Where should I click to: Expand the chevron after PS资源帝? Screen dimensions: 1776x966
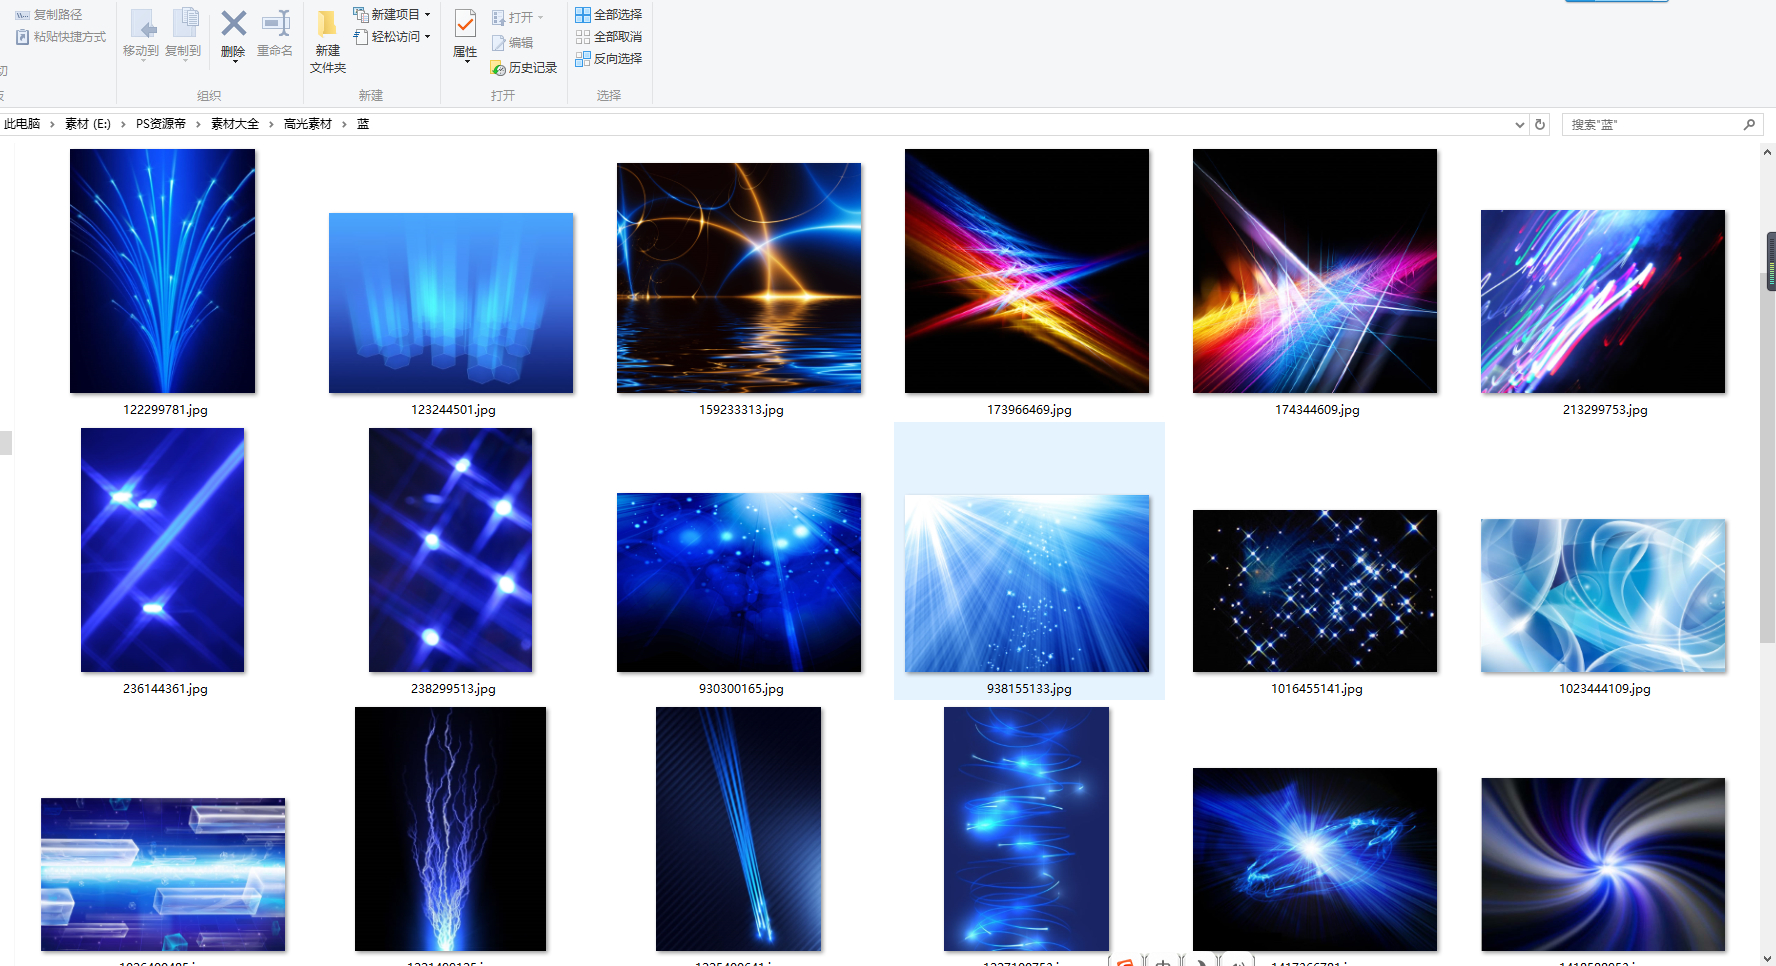pos(198,124)
